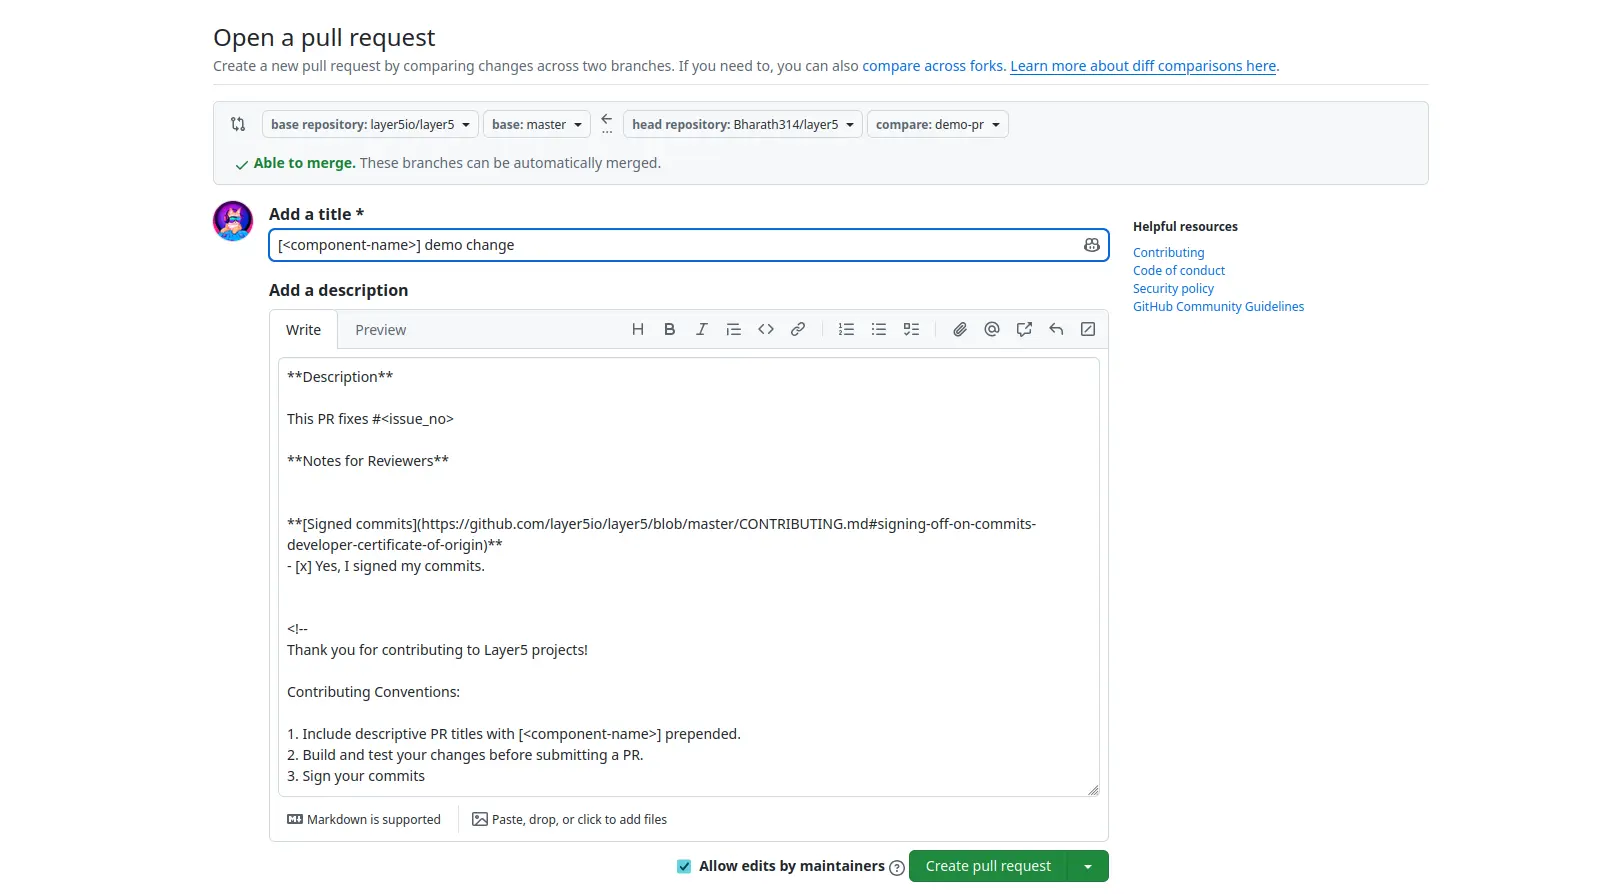Click Create pull request button
The image size is (1617, 894).
(988, 866)
